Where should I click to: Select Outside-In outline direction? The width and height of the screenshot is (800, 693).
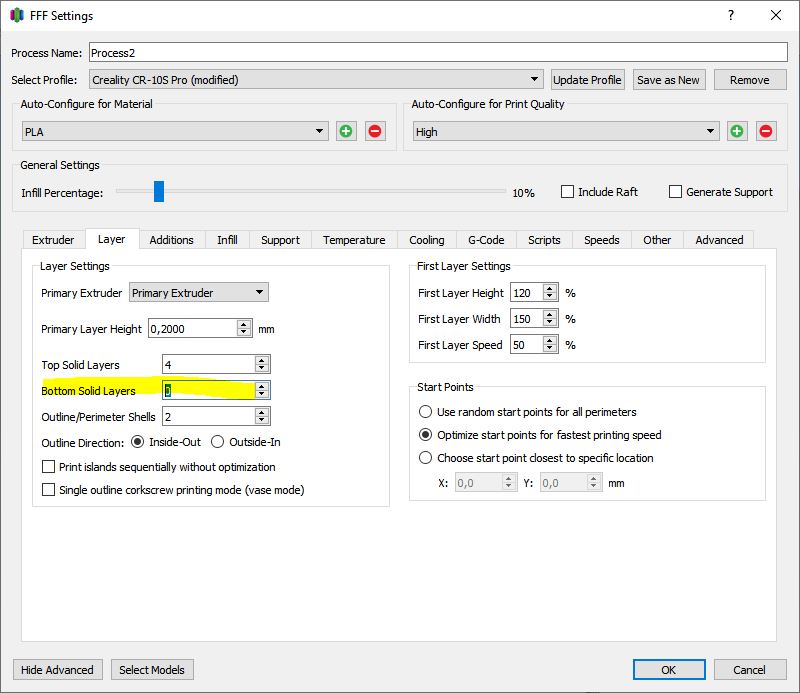(x=217, y=442)
